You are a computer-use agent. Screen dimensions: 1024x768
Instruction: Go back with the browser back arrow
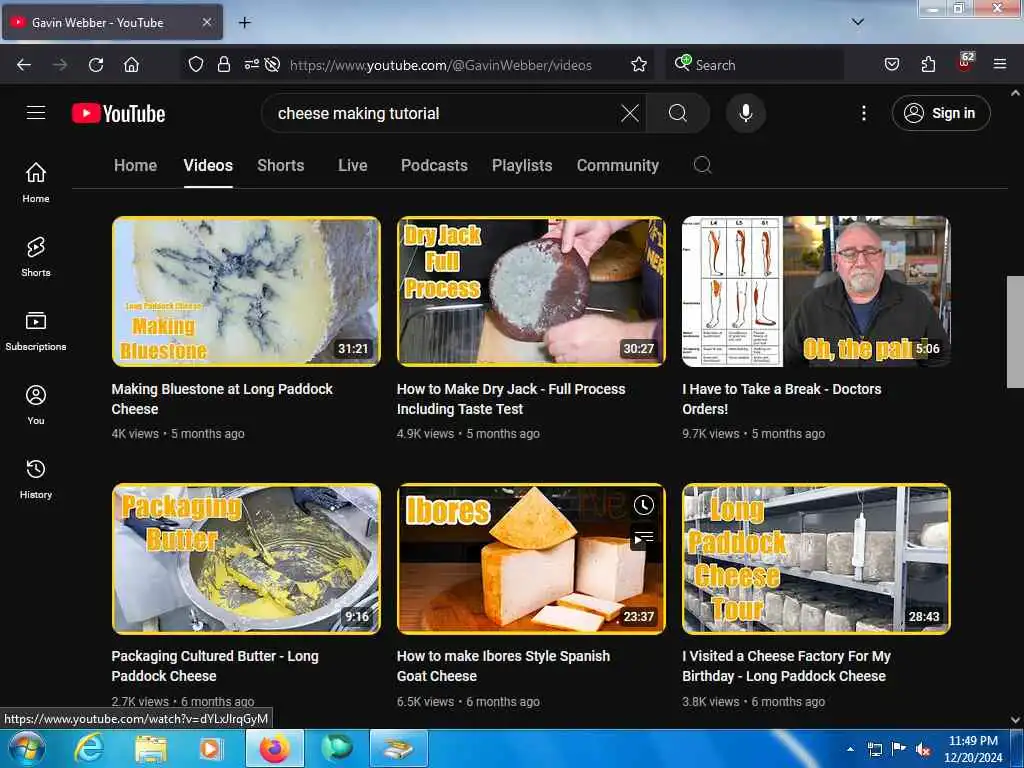pyautogui.click(x=24, y=65)
